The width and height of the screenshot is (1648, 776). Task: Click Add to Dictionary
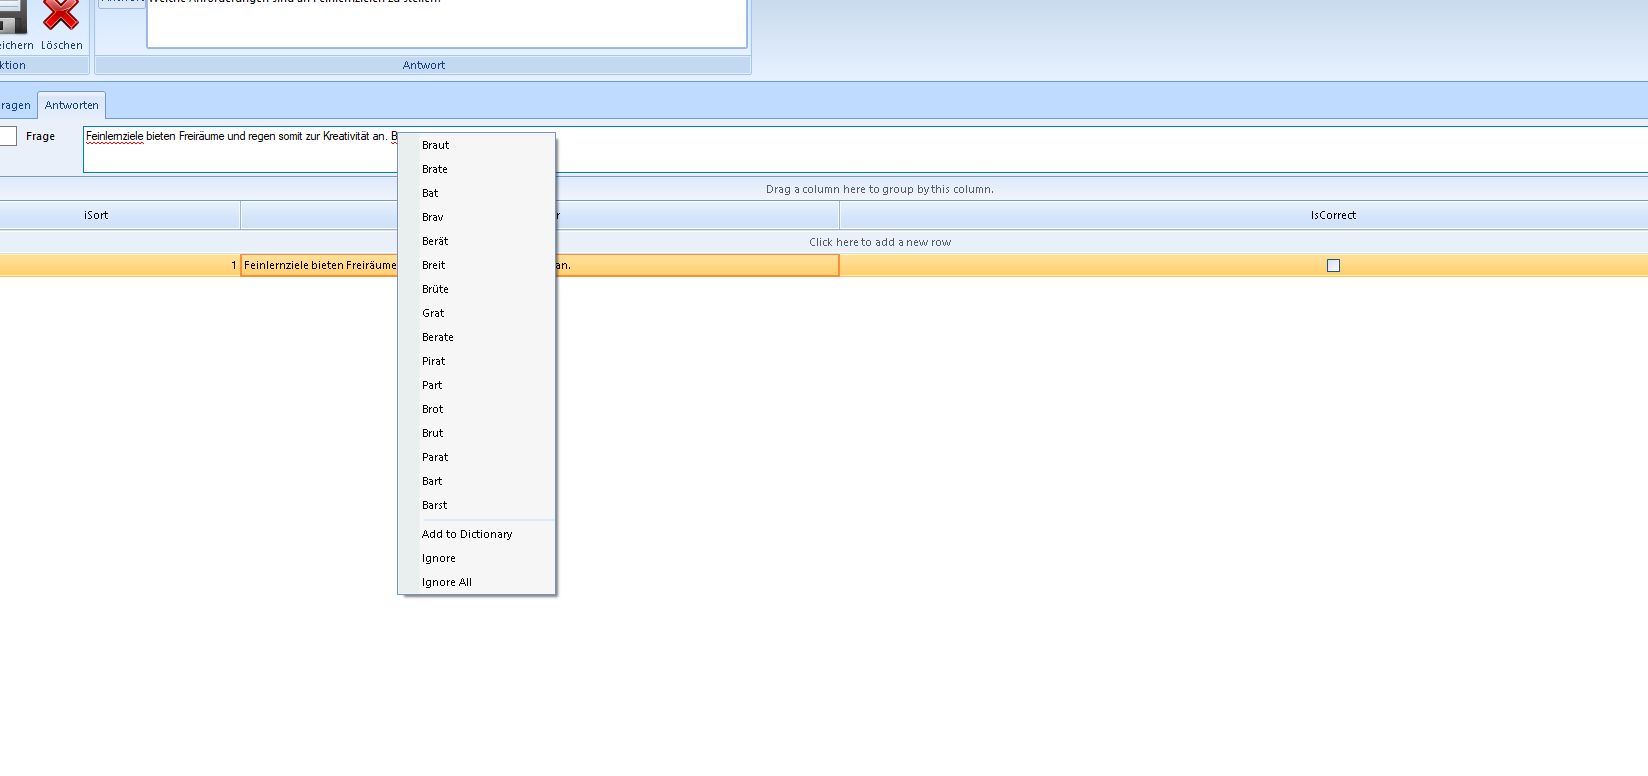(467, 534)
